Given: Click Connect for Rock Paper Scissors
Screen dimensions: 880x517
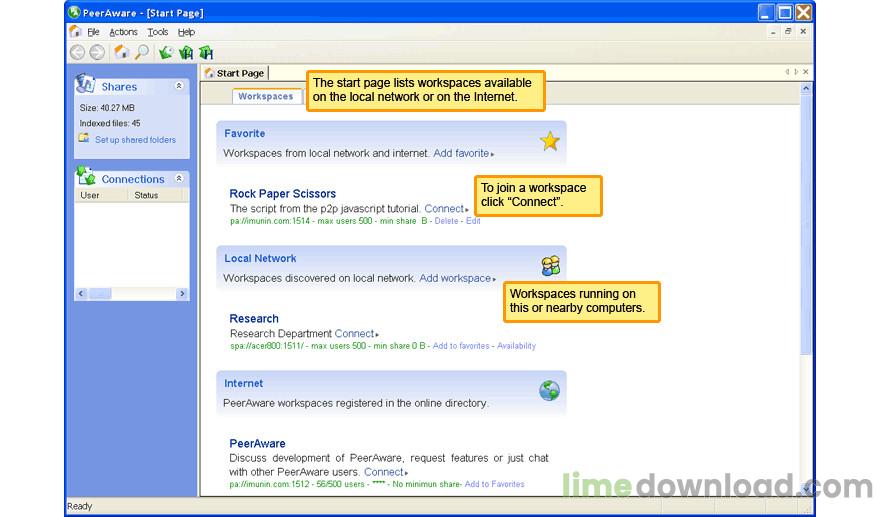Looking at the screenshot, I should click(x=444, y=208).
